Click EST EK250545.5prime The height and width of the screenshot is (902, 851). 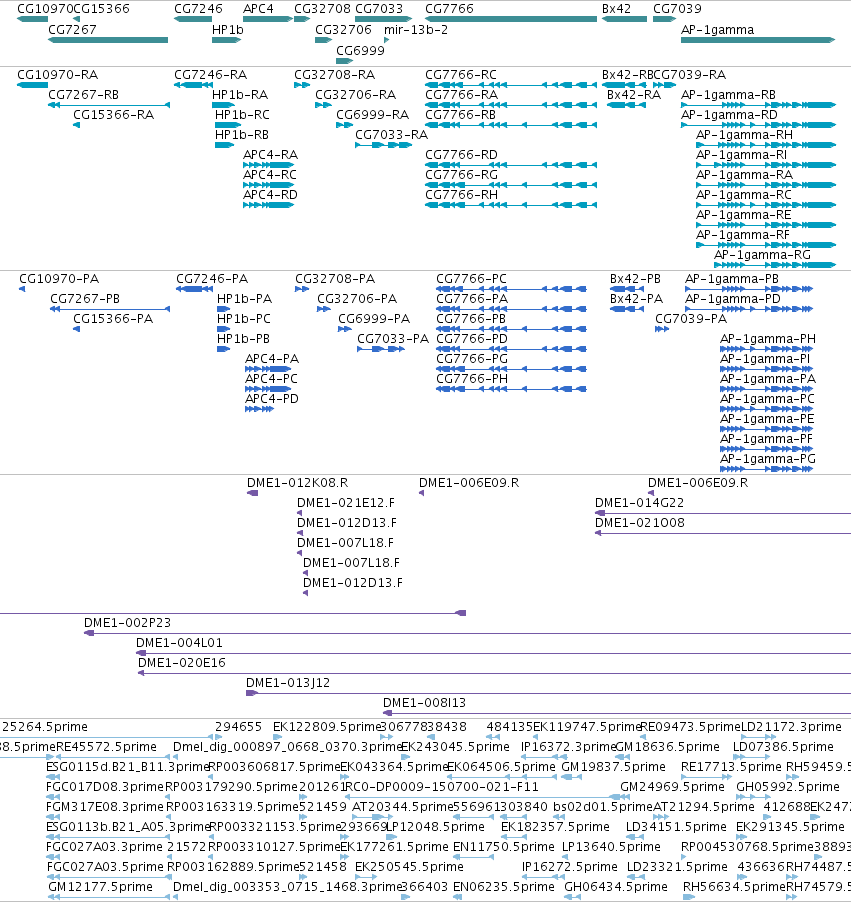409,867
